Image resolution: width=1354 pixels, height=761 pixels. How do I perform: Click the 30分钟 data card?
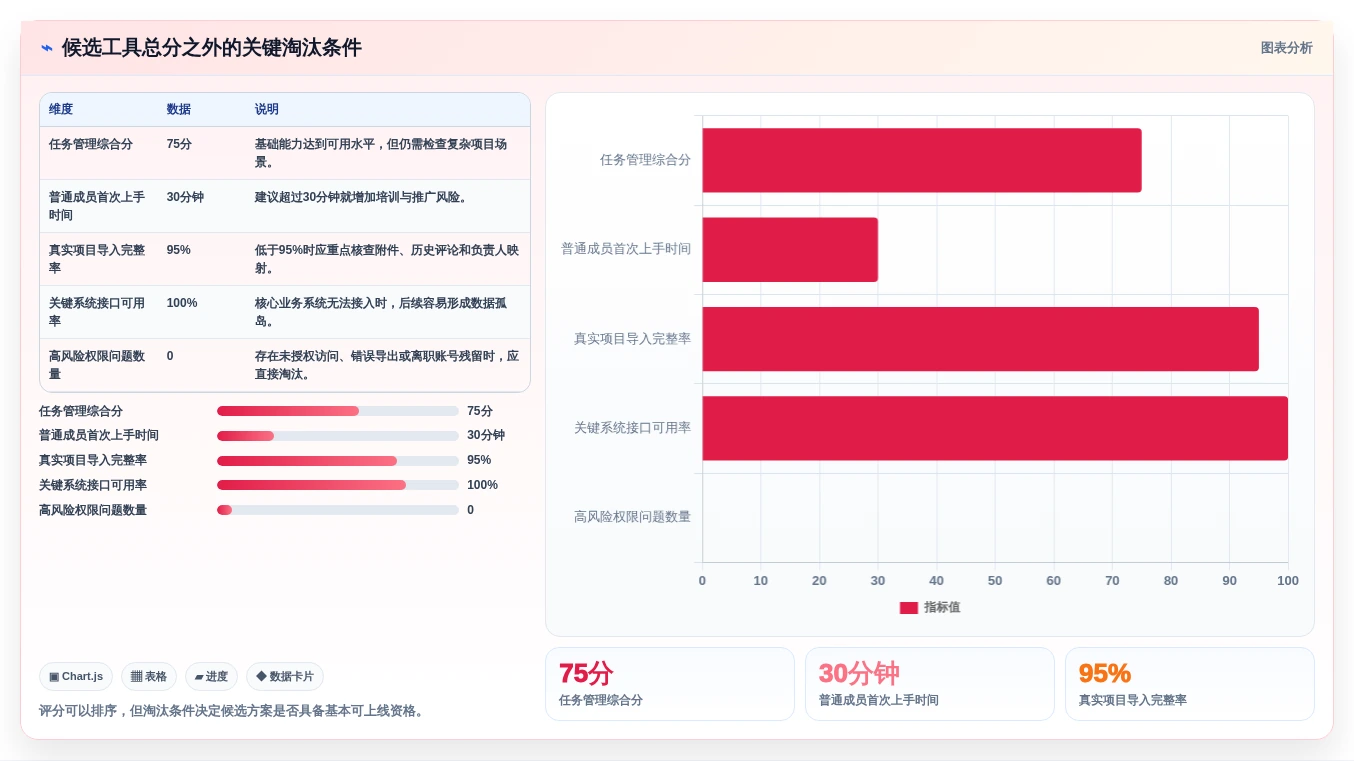click(x=930, y=684)
